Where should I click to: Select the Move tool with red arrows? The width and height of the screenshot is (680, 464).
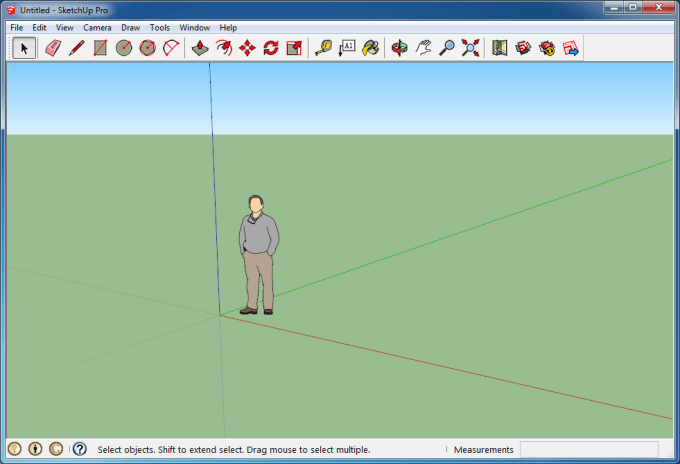point(247,48)
